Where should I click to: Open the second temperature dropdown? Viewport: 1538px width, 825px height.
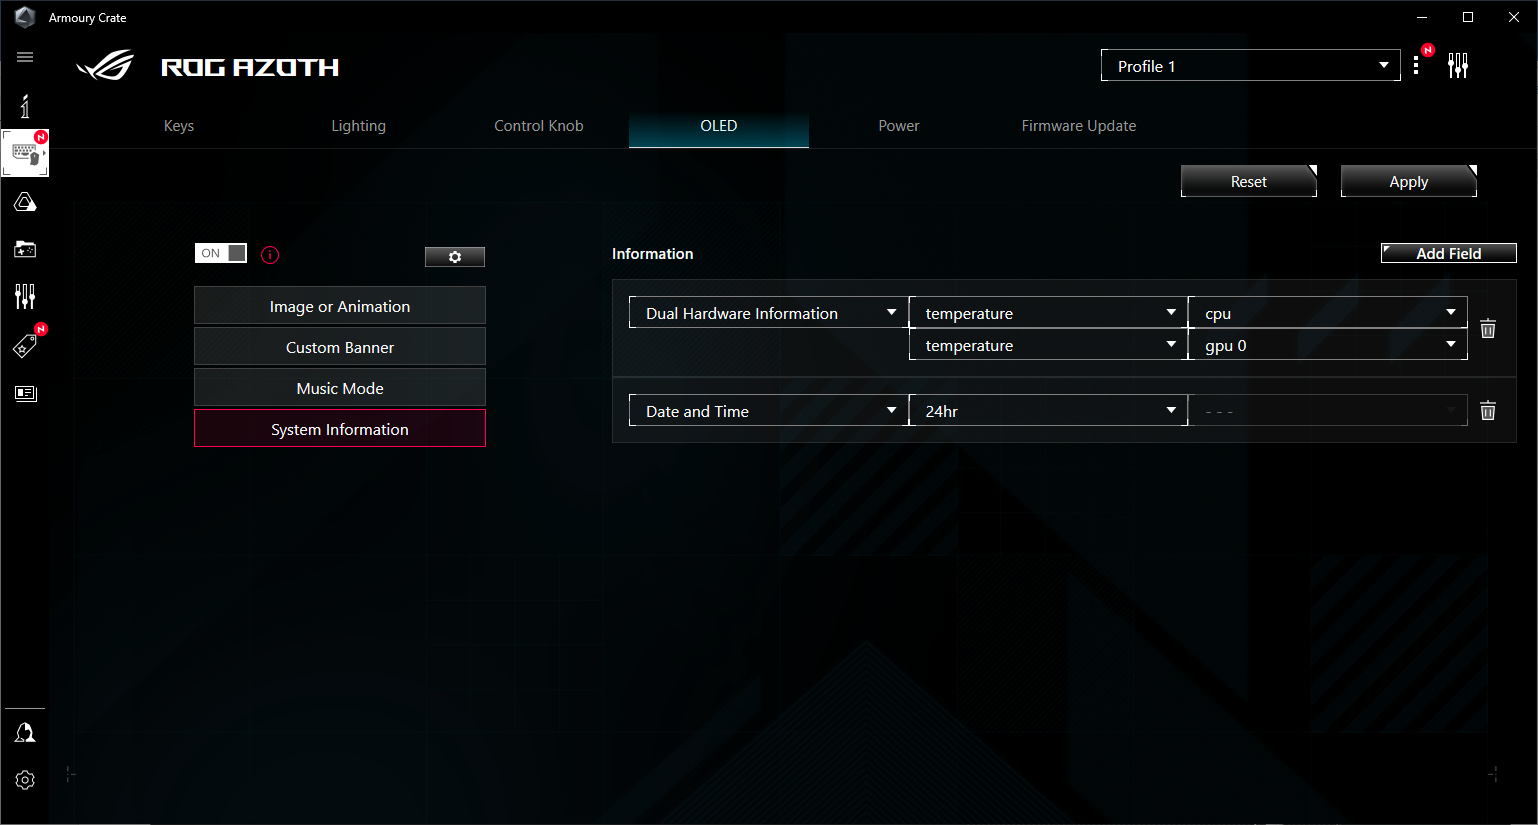[1048, 344]
